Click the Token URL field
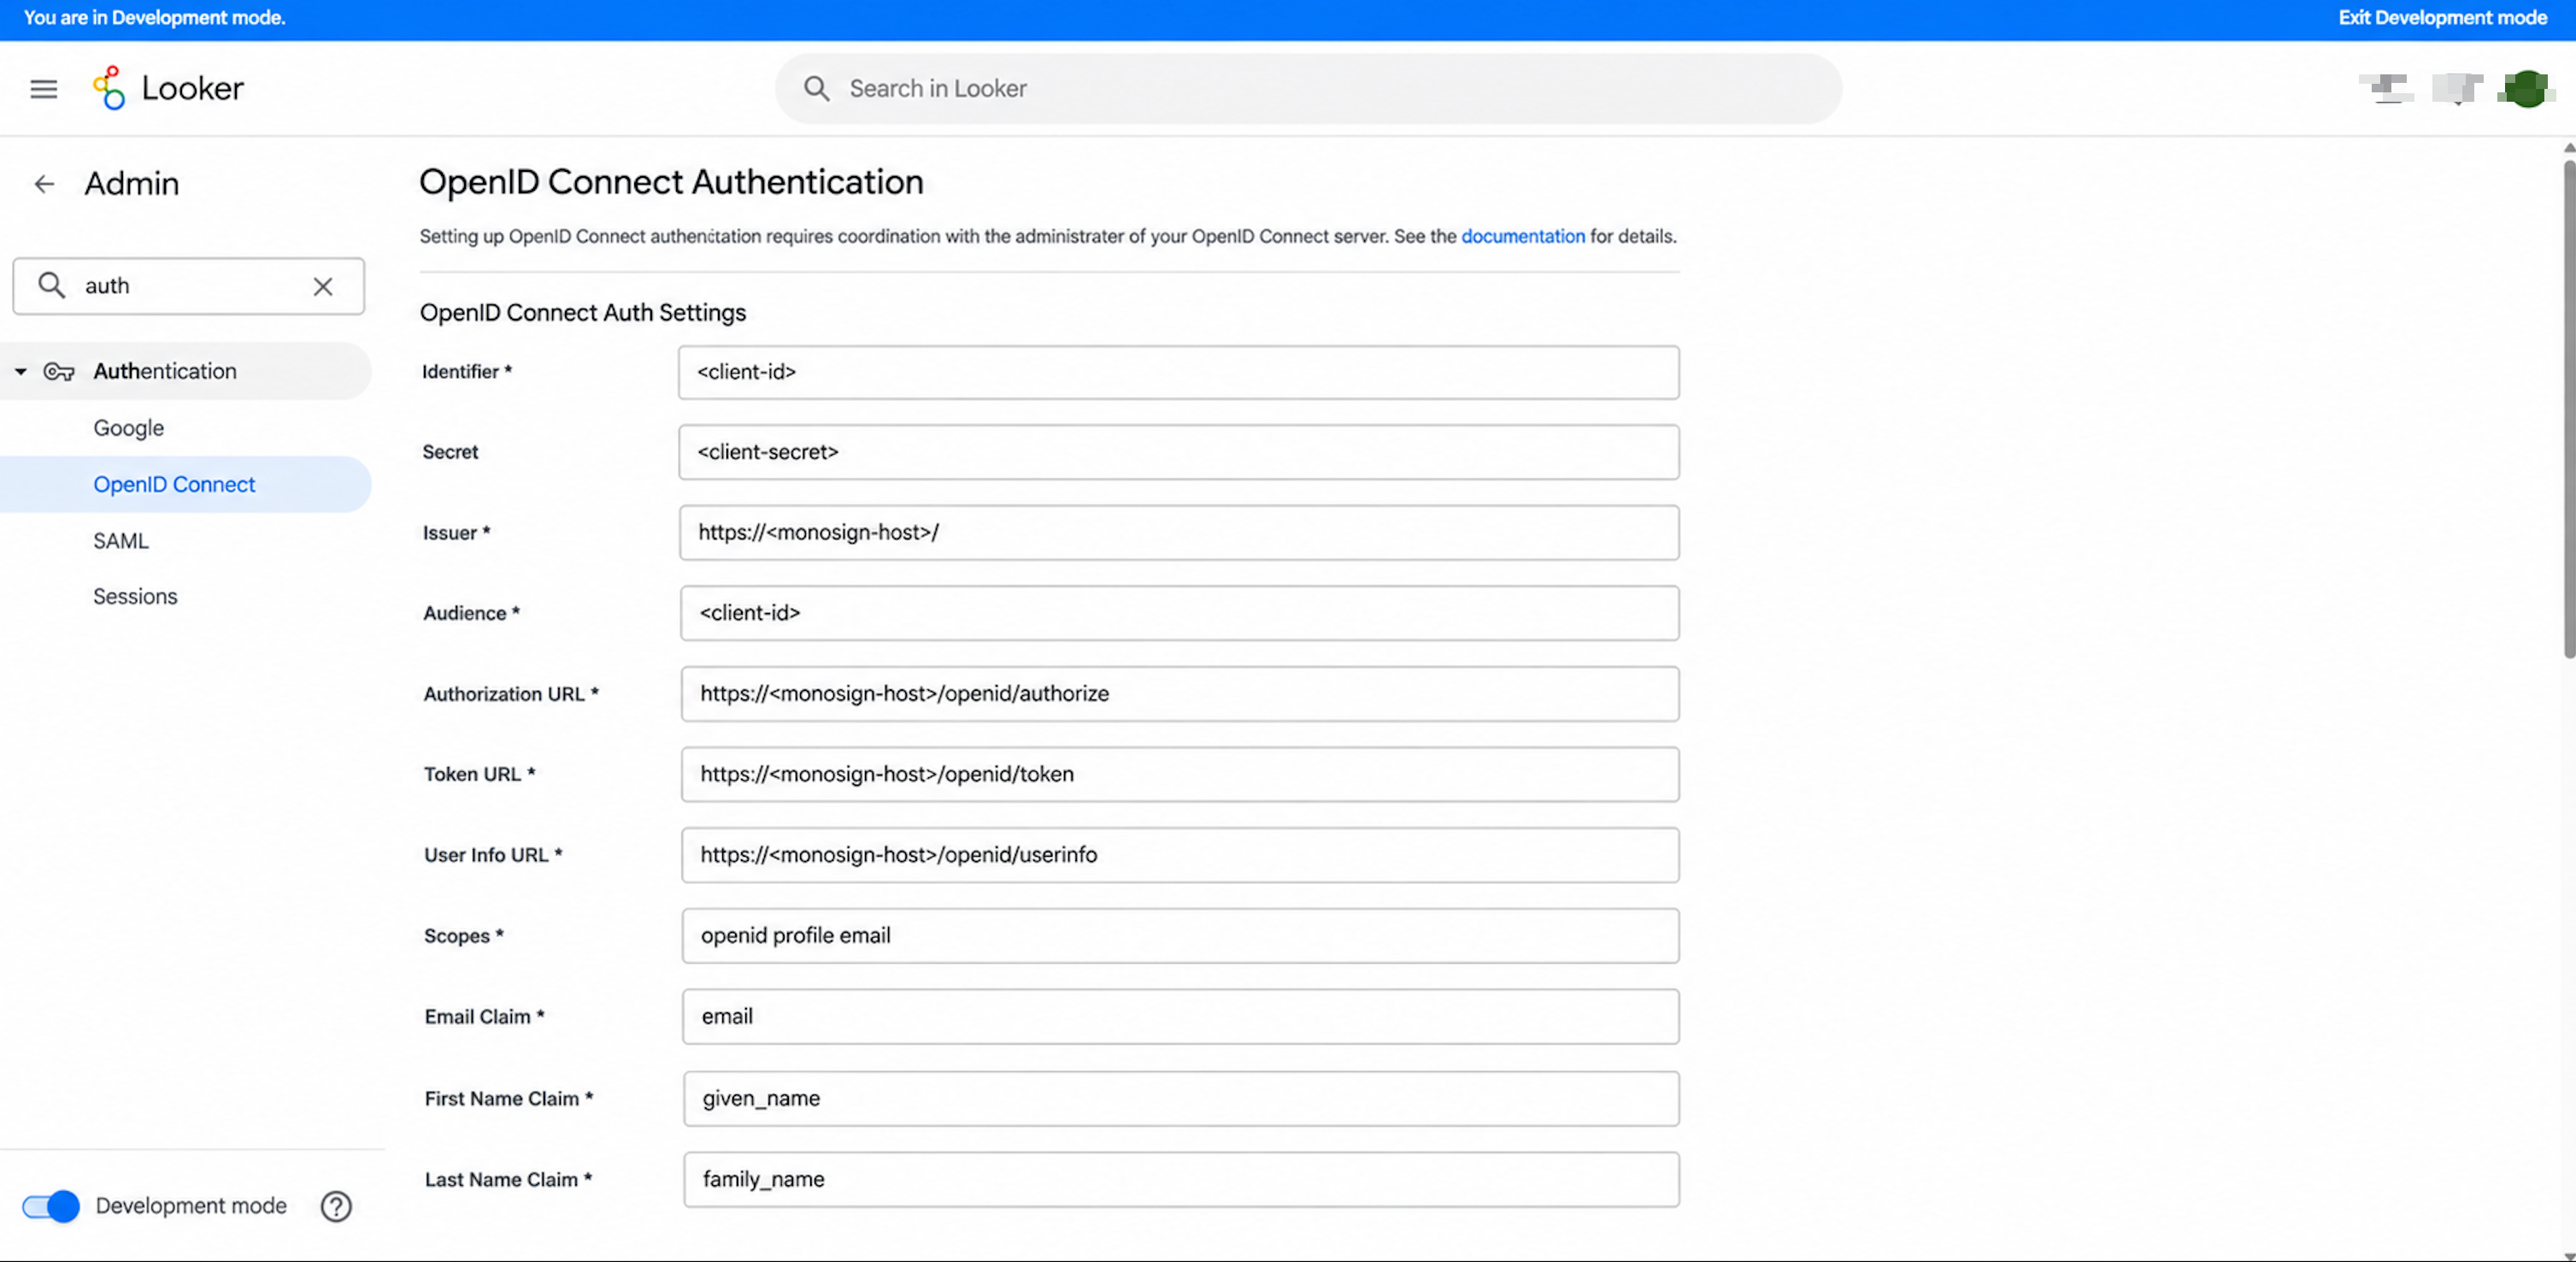The height and width of the screenshot is (1262, 2576). click(x=1180, y=775)
